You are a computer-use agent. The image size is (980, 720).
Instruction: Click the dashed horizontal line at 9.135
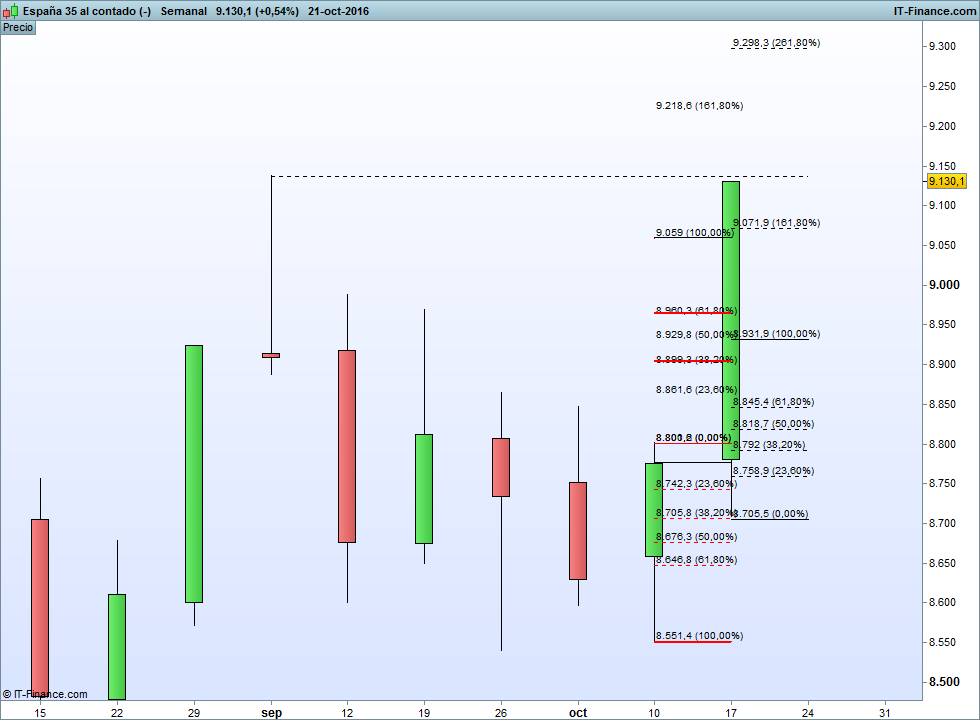(x=540, y=176)
